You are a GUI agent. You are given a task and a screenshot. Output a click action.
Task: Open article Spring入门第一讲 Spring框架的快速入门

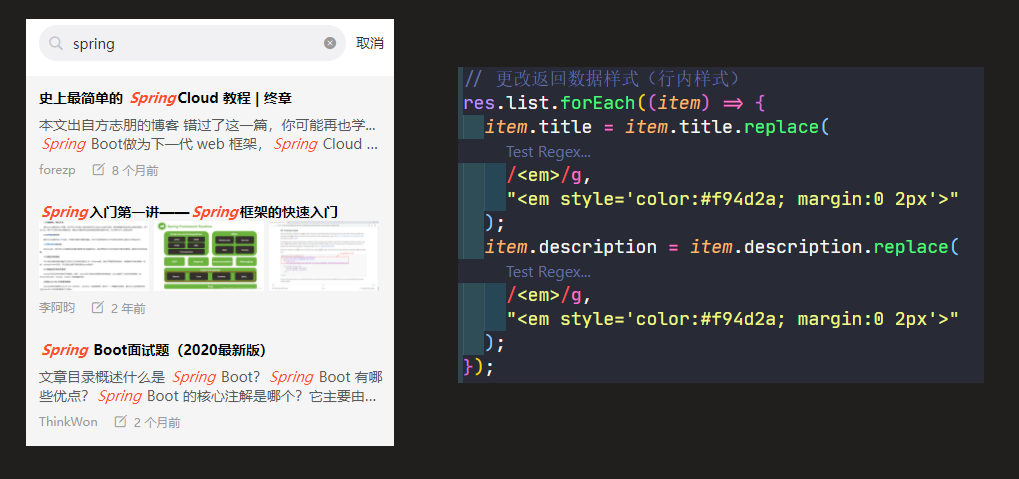pos(189,212)
